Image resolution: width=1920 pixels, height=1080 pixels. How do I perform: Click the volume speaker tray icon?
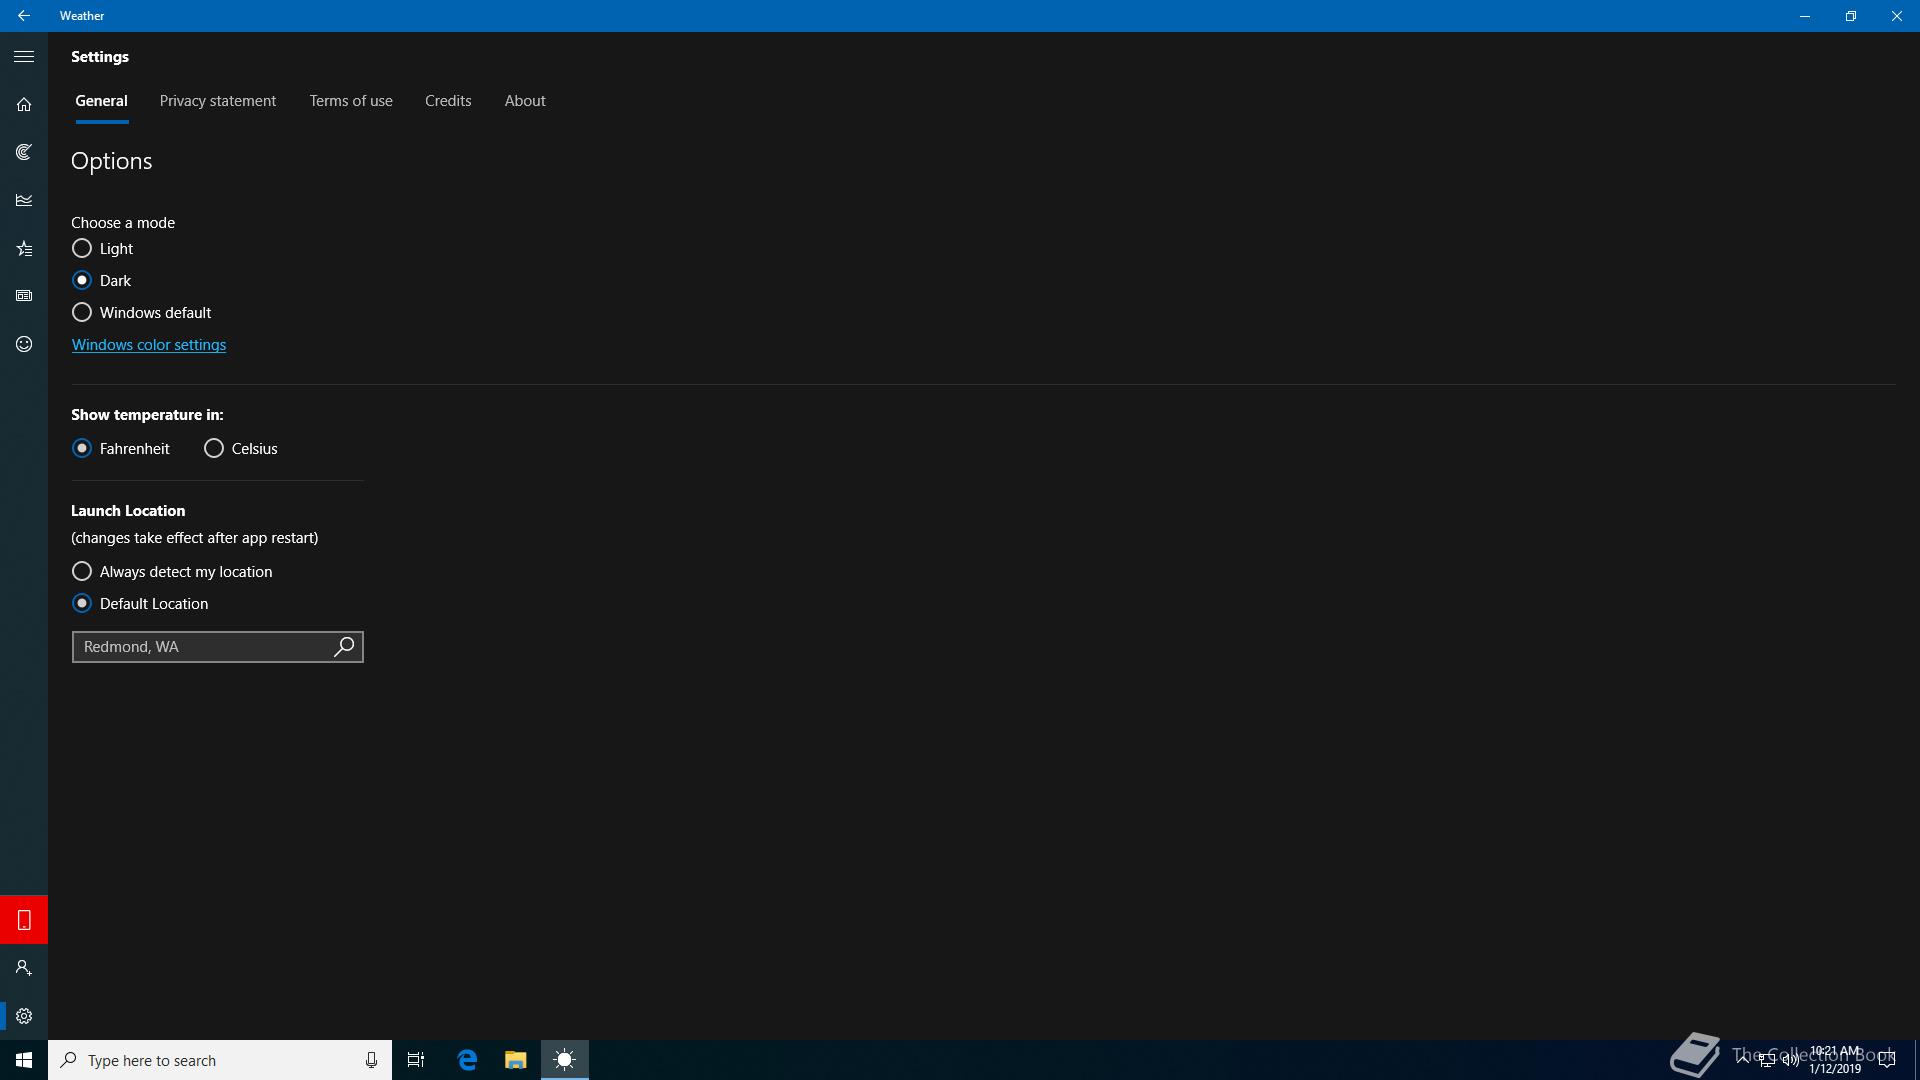1790,1060
